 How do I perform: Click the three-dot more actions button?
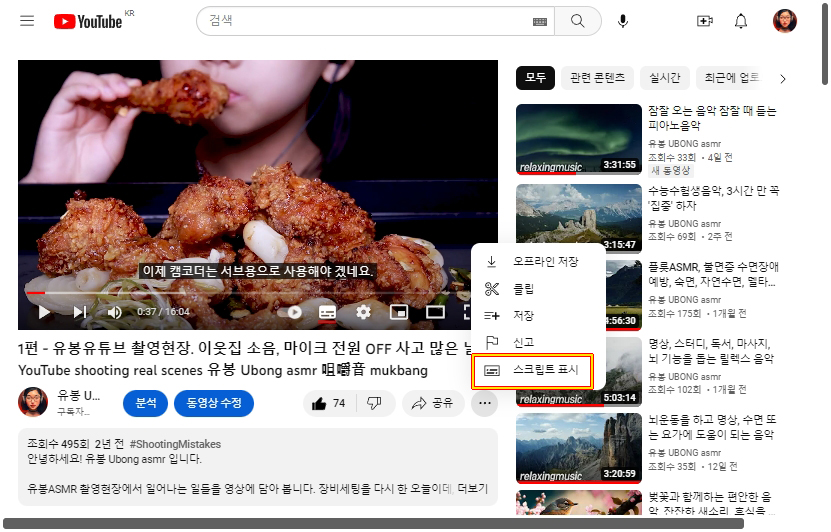[484, 404]
